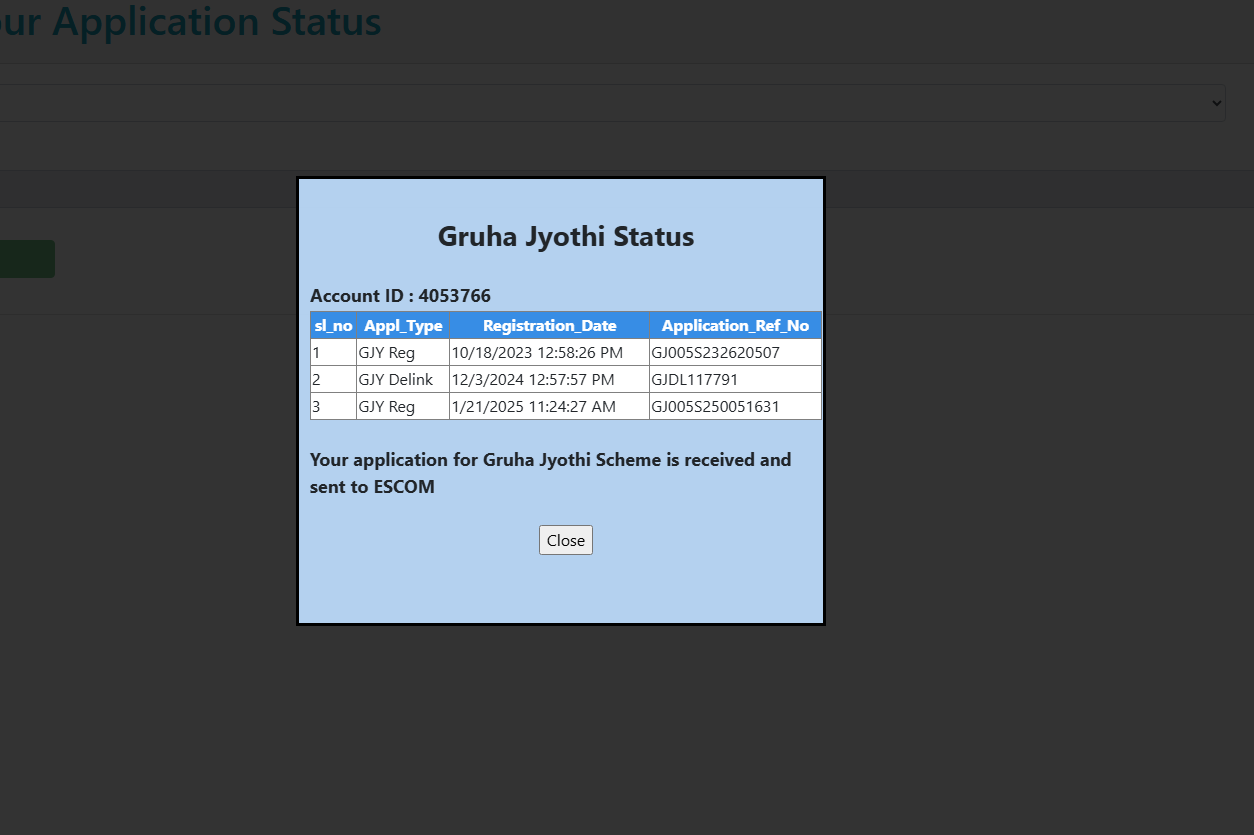Select the Account ID : 4053766 text
Image resolution: width=1254 pixels, height=835 pixels.
(400, 296)
